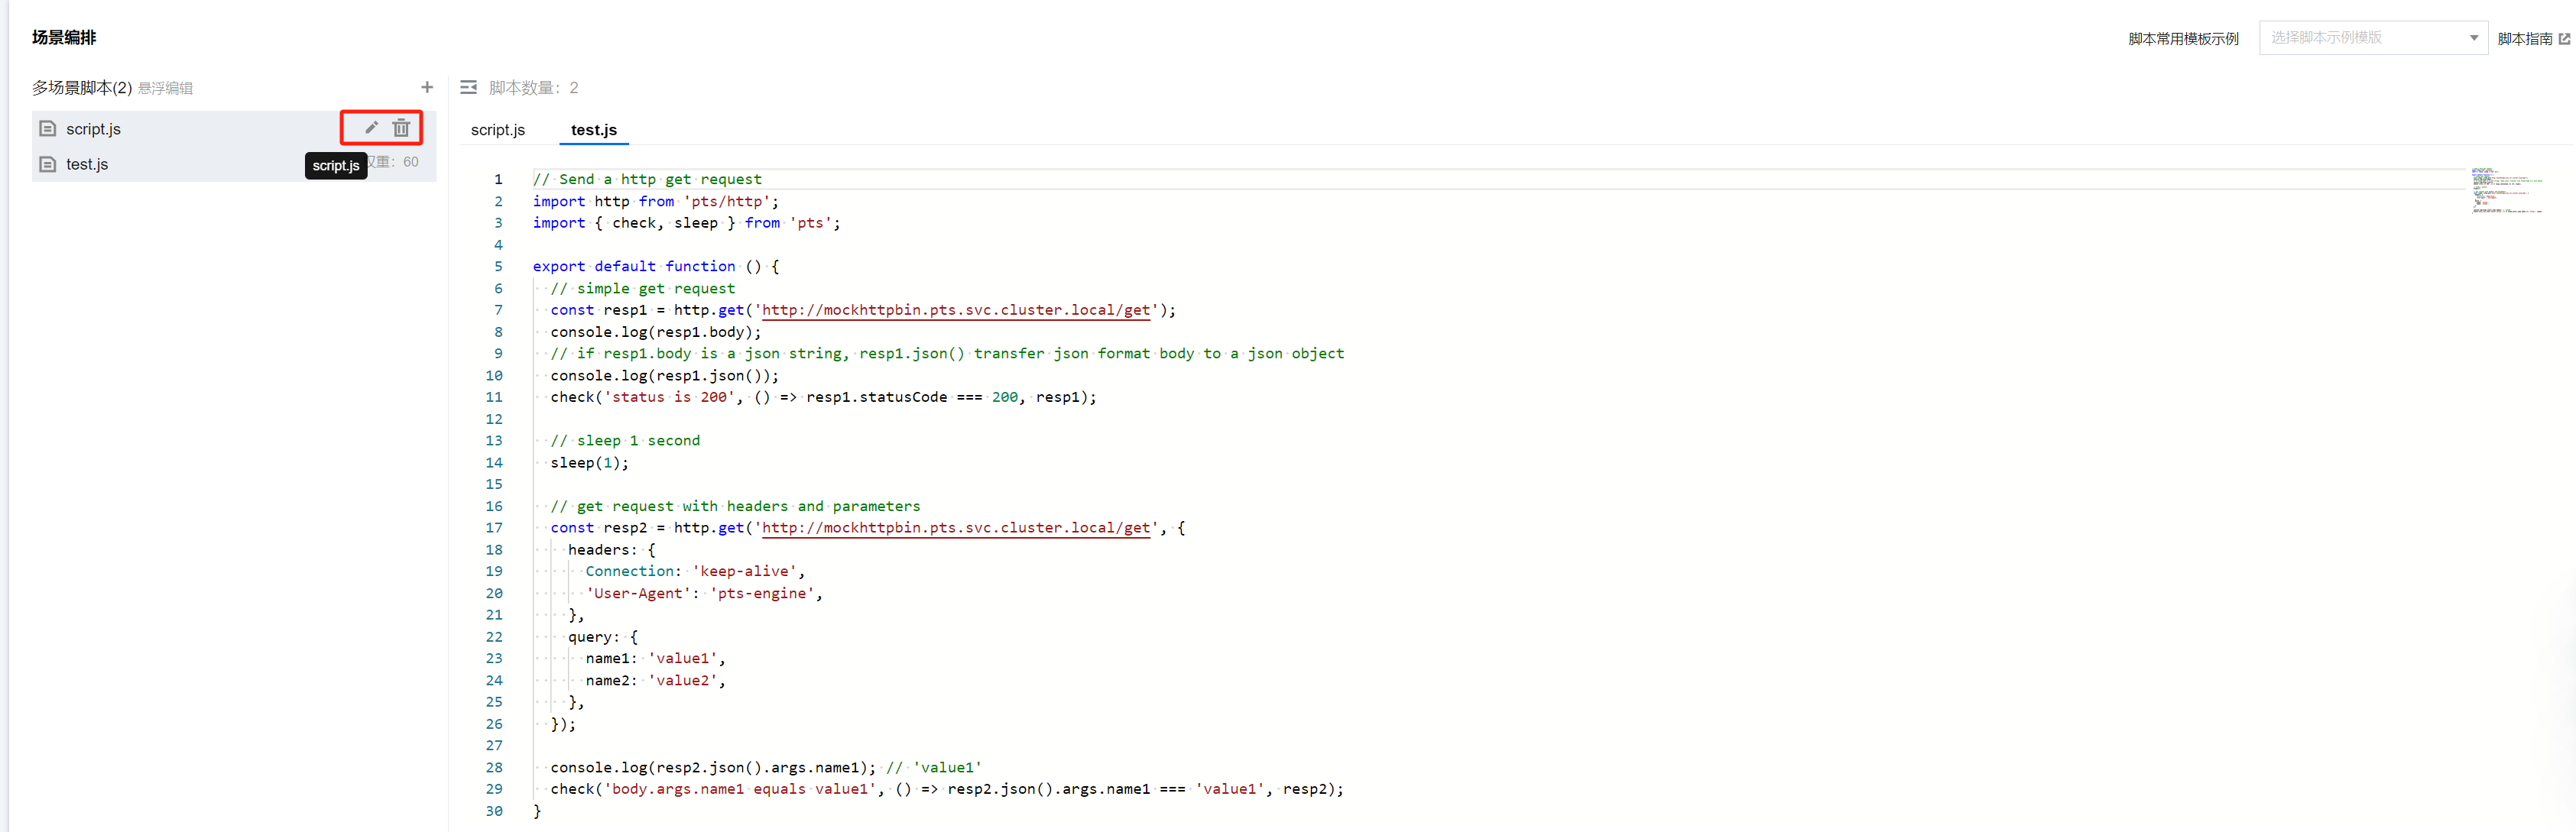Select script.js in the script list
The height and width of the screenshot is (832, 2576).
(x=93, y=129)
